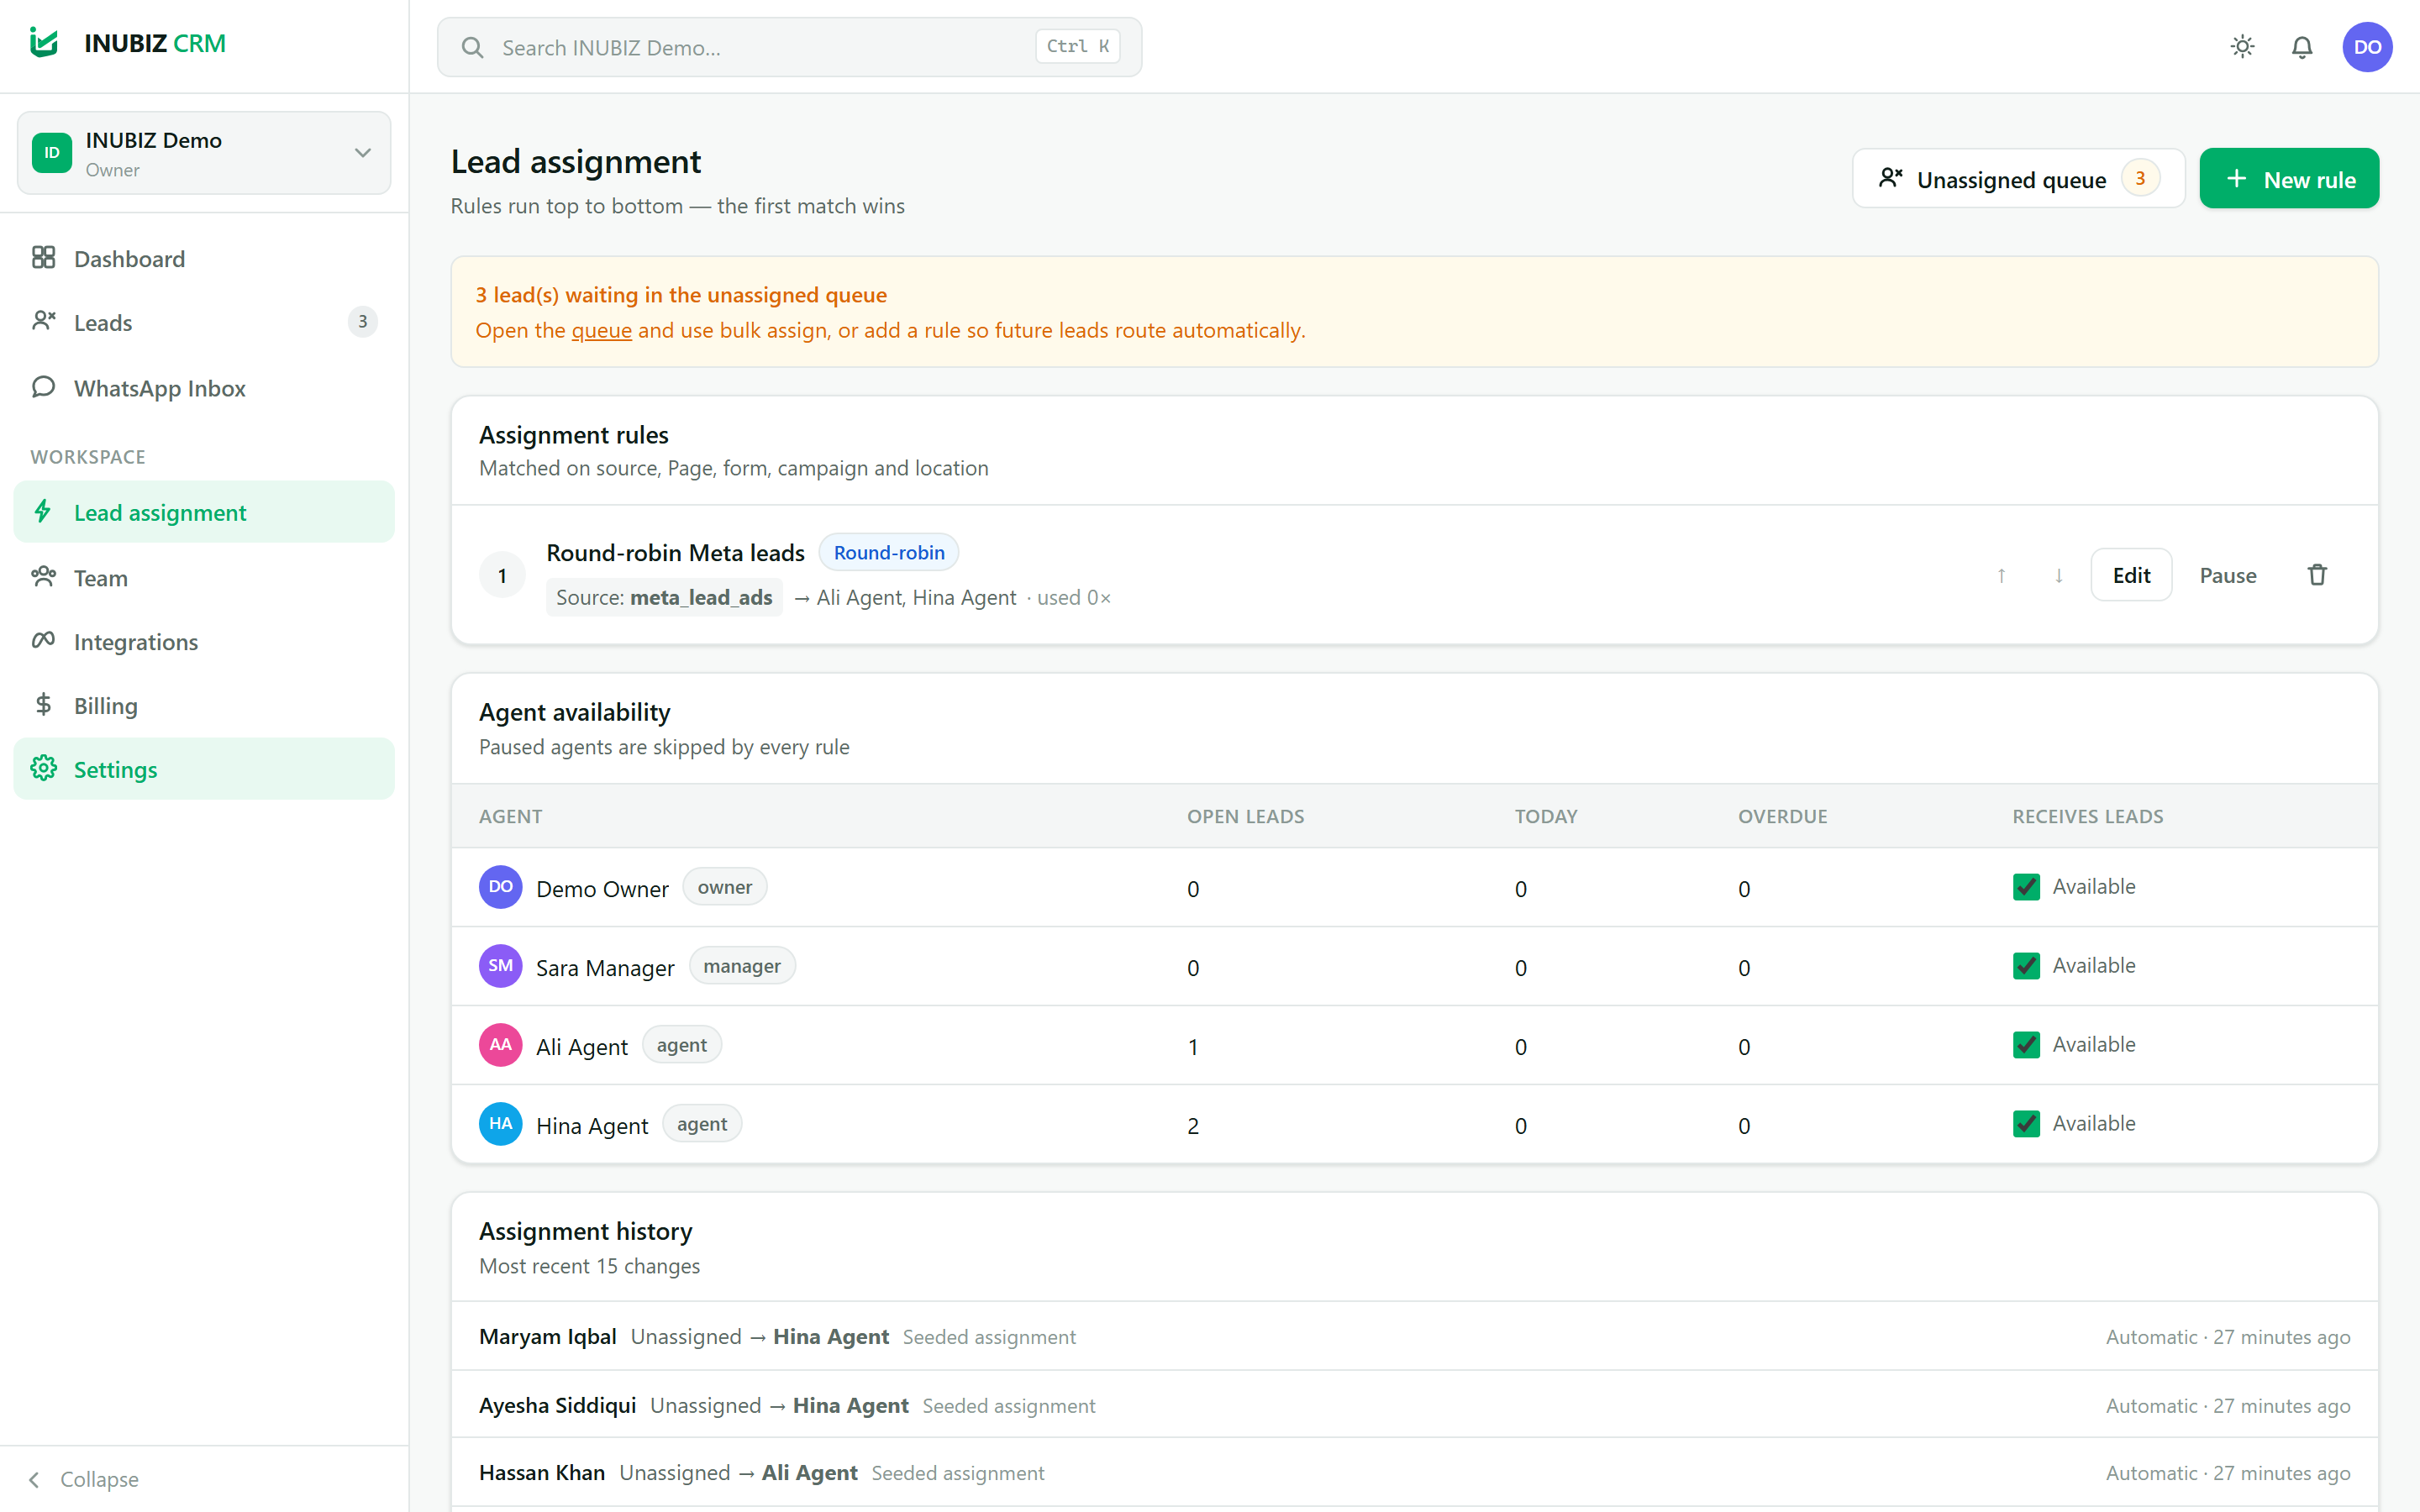Click the Ali Agent AA avatar

pos(501,1045)
